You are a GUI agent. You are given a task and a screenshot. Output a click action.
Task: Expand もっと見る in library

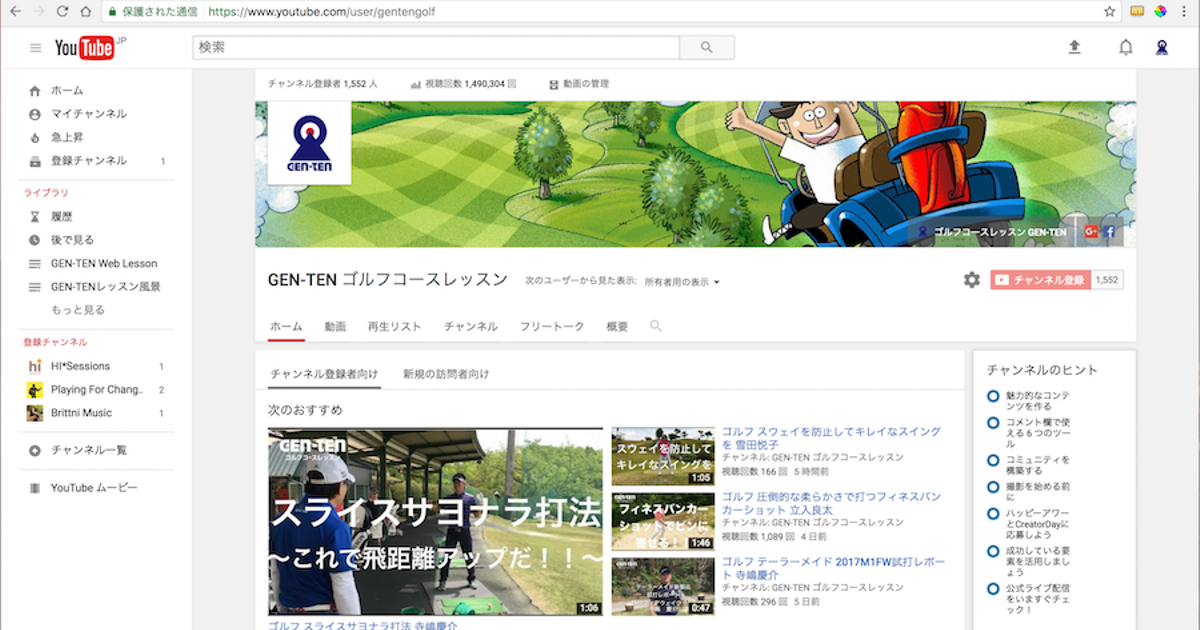[x=78, y=310]
